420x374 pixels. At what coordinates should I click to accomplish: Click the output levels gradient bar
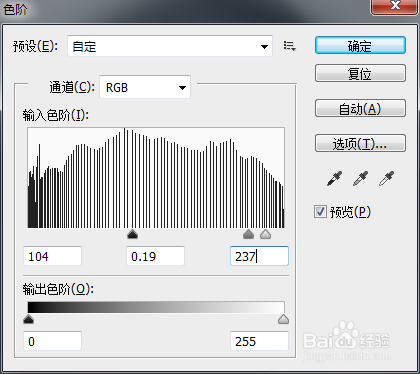[x=156, y=307]
